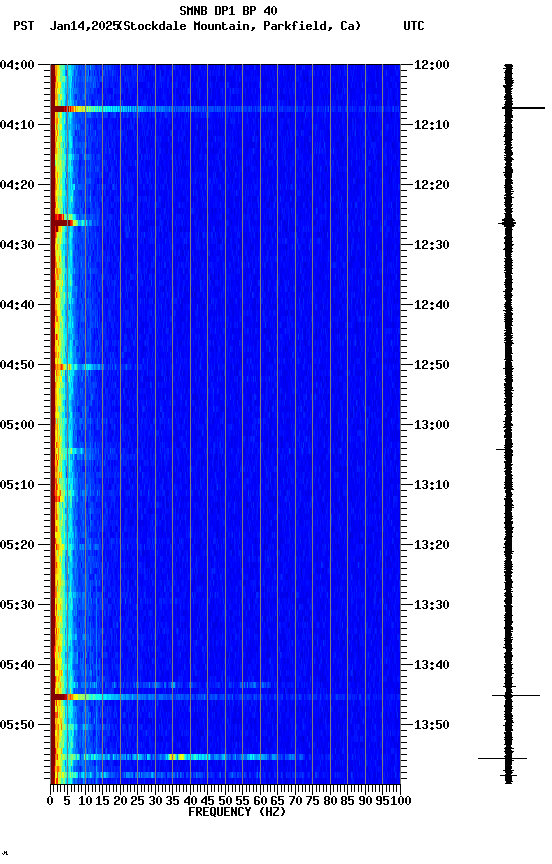The width and height of the screenshot is (552, 864).
Task: Click the 05:00 PST time label
Action: (17, 425)
